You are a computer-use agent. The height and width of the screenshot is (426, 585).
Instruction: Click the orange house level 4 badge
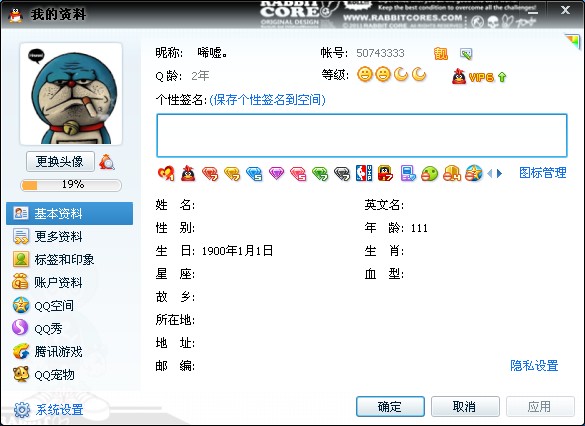pos(452,173)
